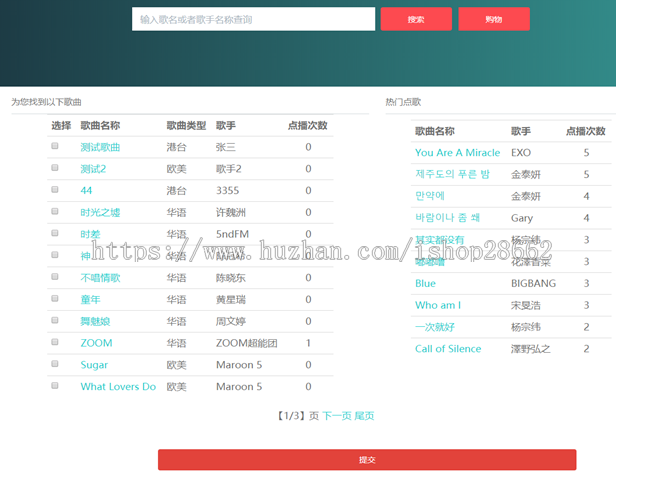Submit with the red 提交 button
The height and width of the screenshot is (496, 645).
tap(367, 459)
